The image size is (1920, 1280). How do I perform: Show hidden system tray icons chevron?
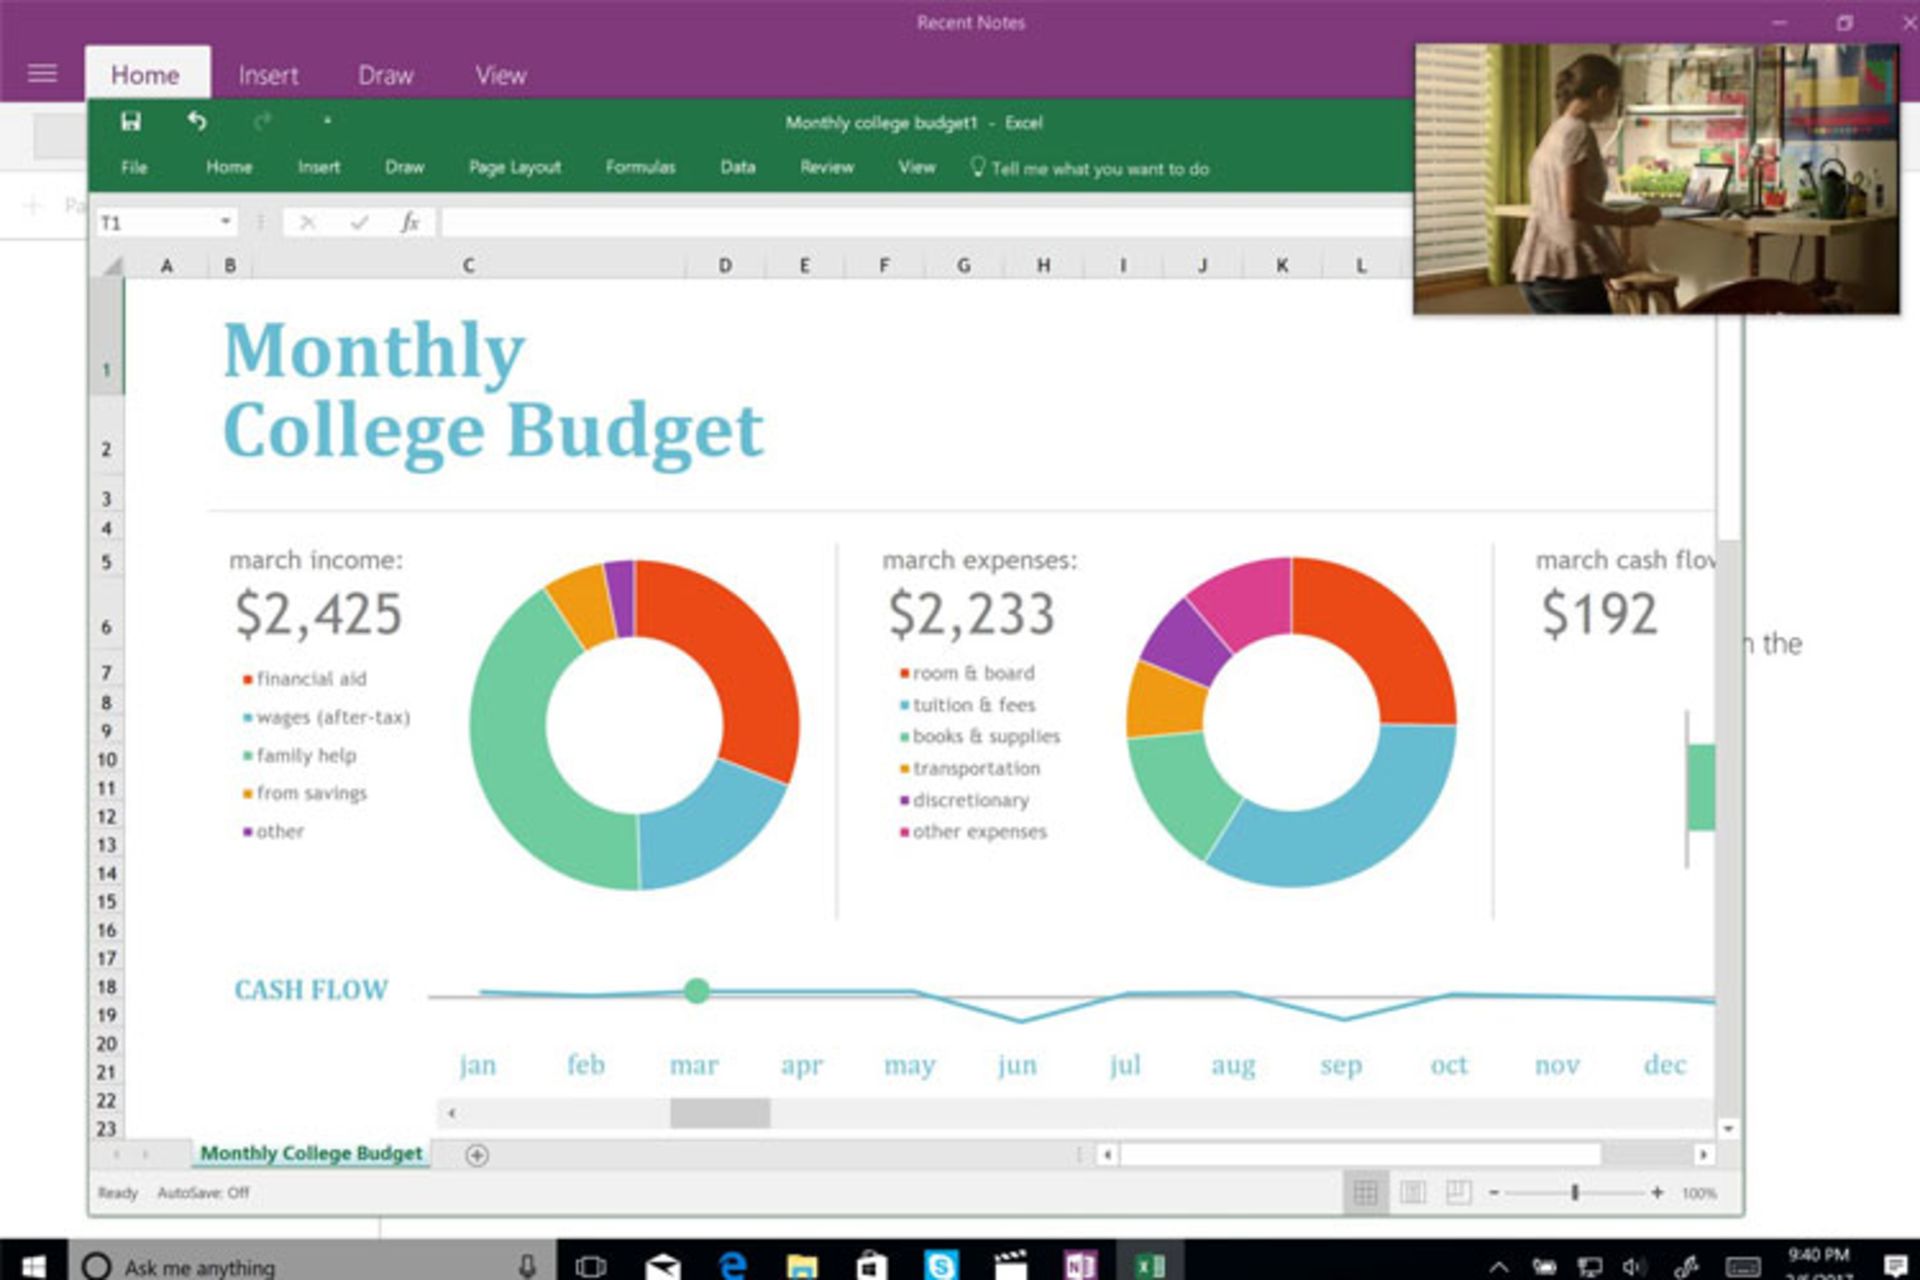click(1498, 1266)
